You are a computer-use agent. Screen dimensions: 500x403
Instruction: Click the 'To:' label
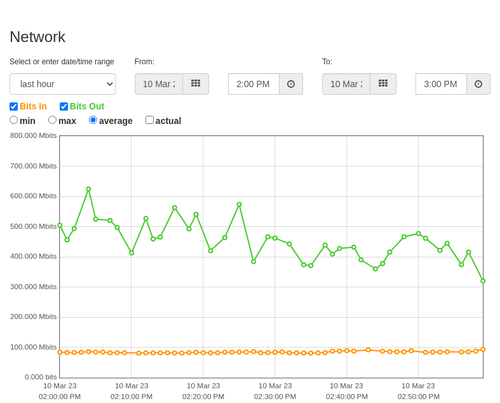tap(327, 62)
